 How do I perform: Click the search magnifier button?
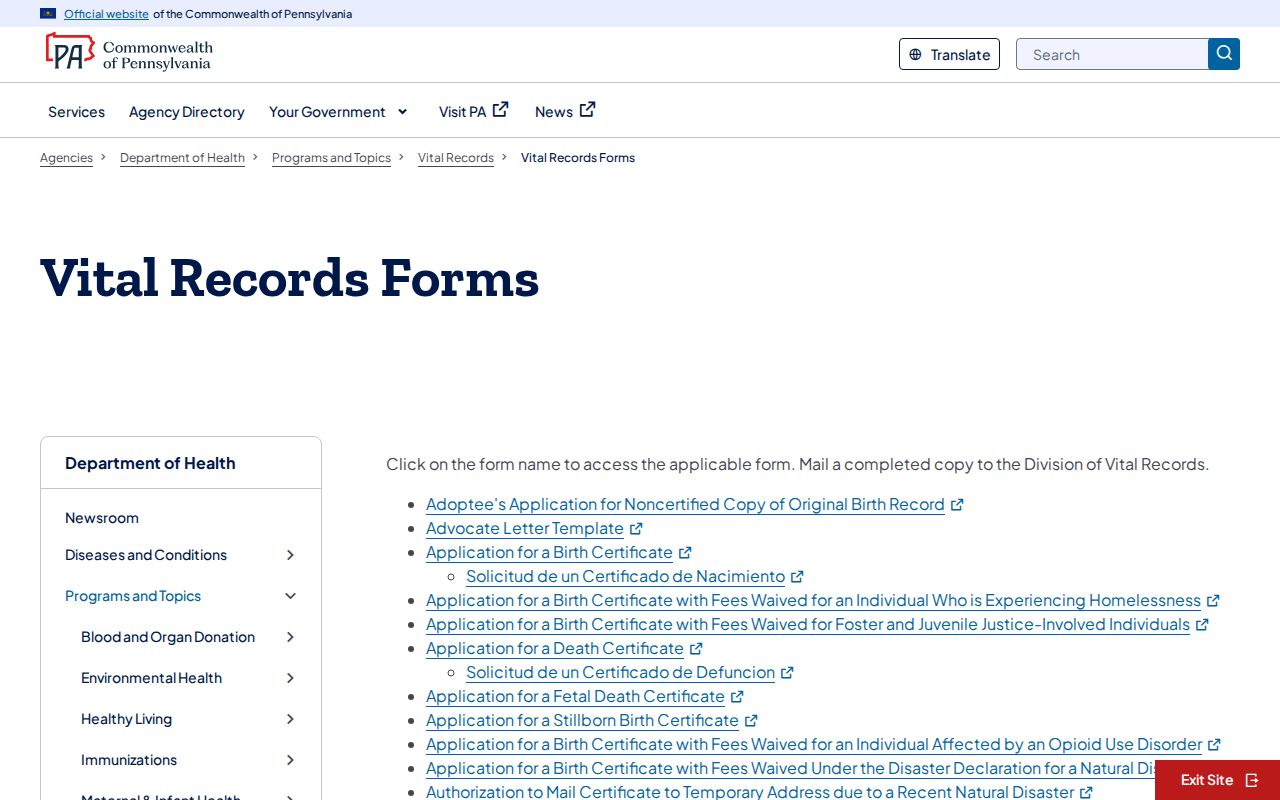1224,54
